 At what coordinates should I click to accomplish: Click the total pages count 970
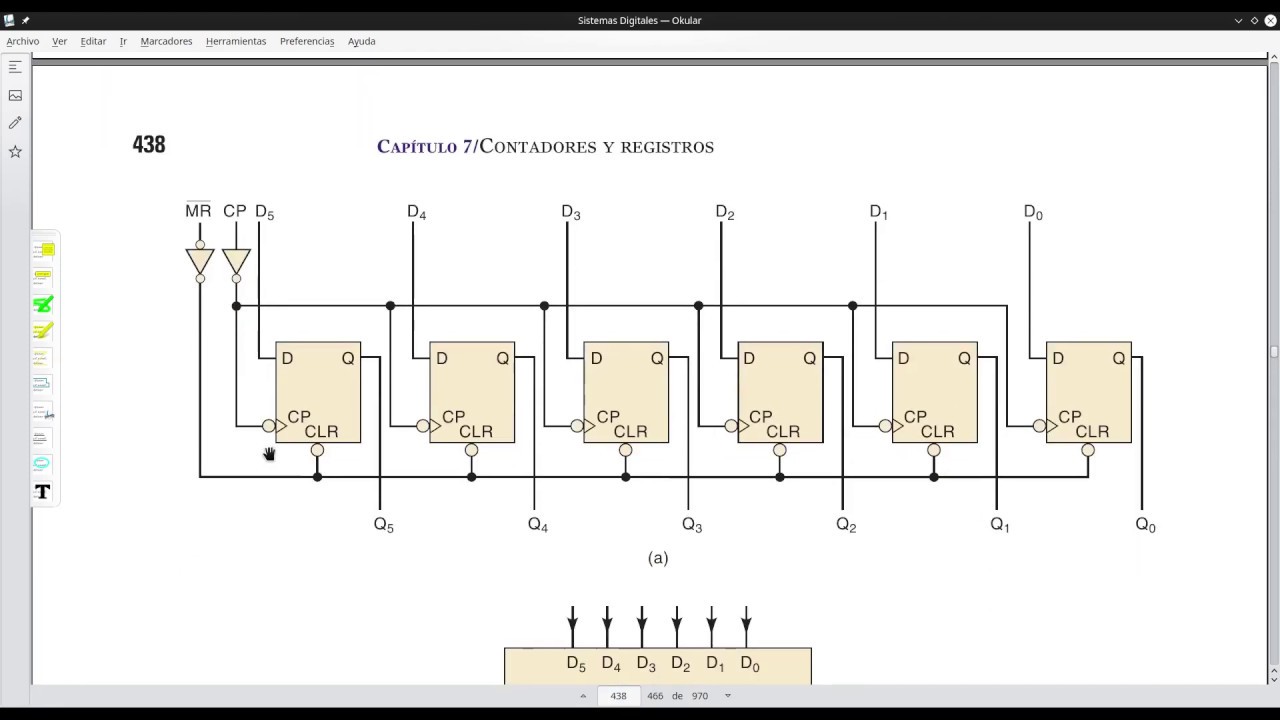700,696
